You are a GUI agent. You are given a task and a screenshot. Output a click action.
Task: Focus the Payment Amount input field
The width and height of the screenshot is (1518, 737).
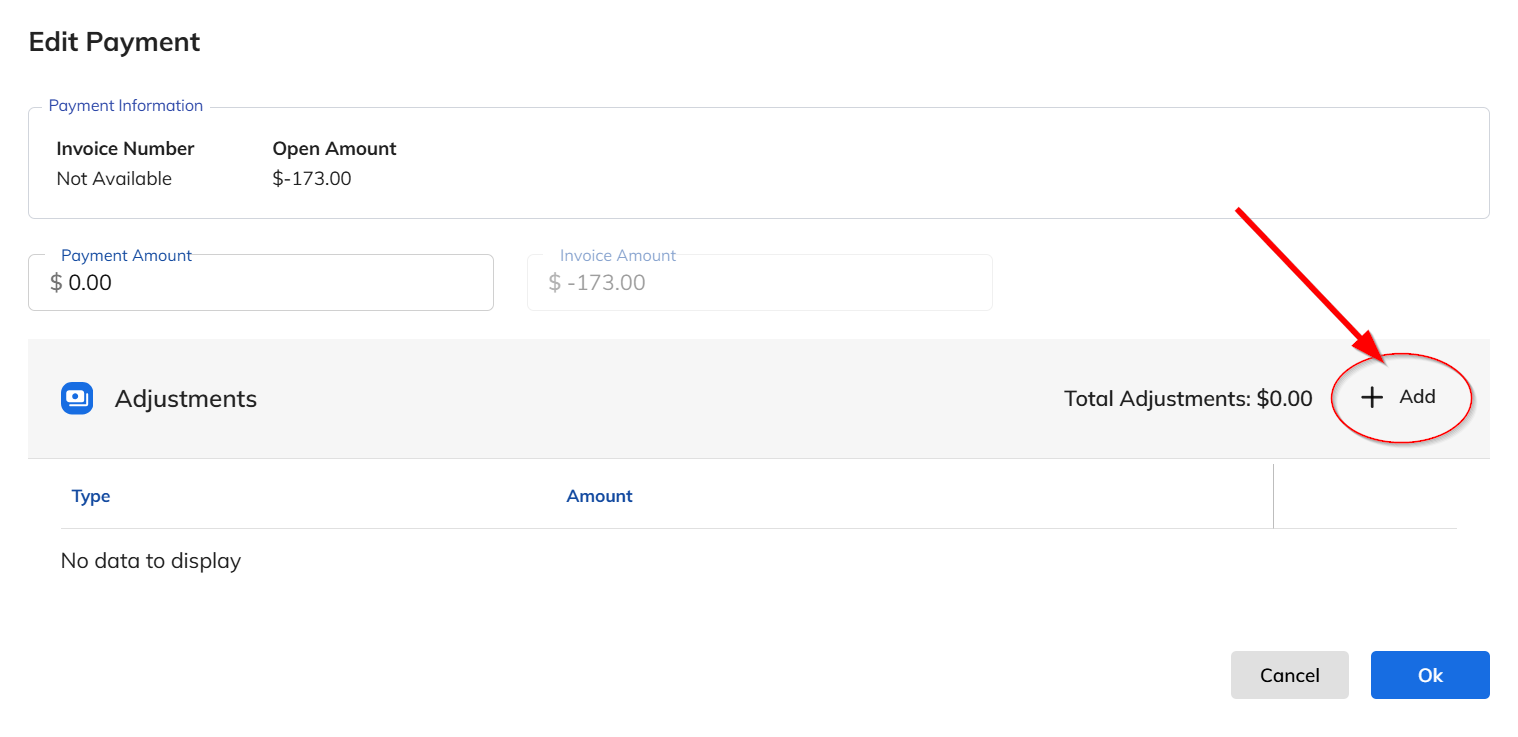pos(261,282)
